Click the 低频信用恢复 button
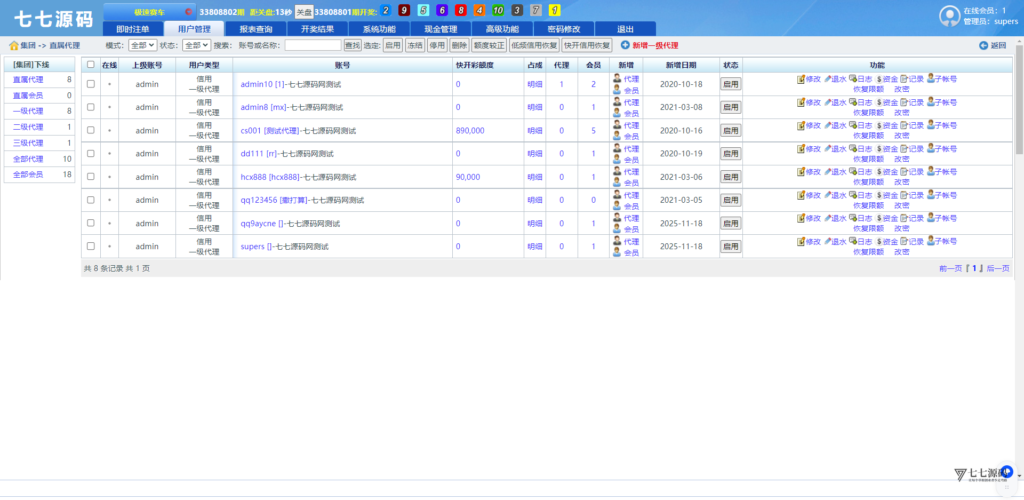This screenshot has width=1024, height=500. tap(534, 45)
